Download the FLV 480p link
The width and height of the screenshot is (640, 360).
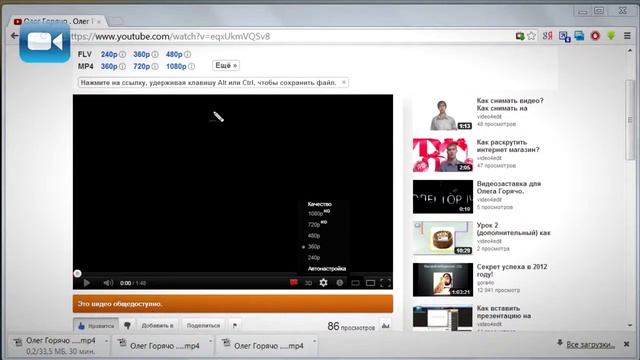click(x=174, y=54)
